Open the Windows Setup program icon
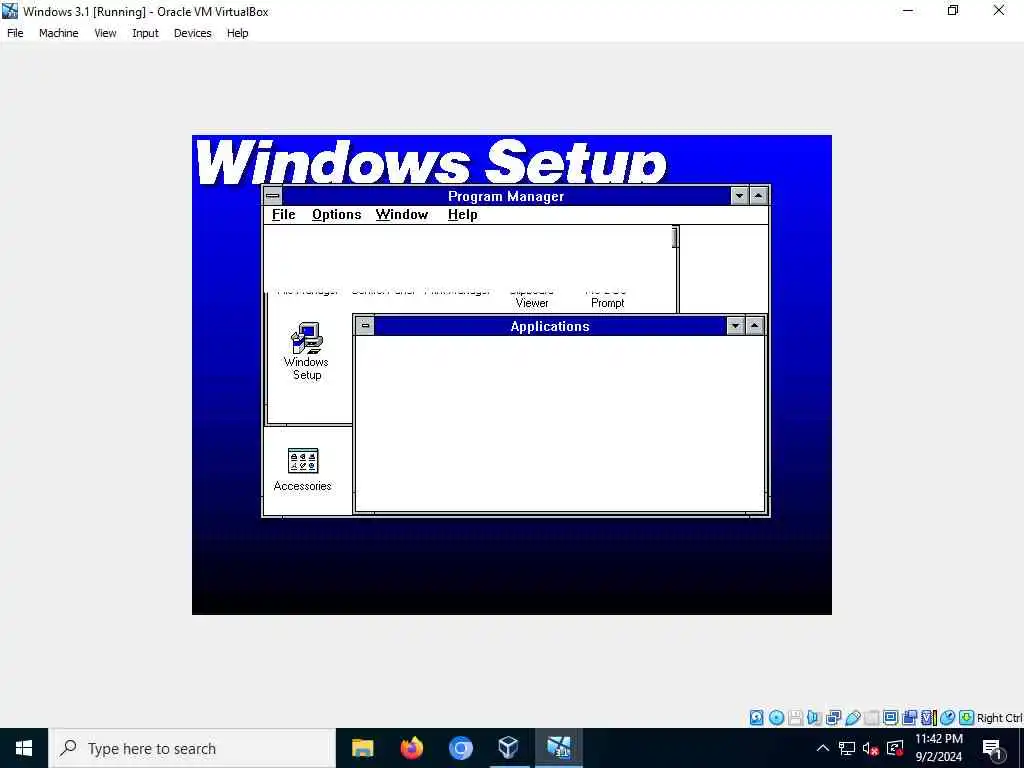Screen dimensions: 1024x768 (x=306, y=351)
